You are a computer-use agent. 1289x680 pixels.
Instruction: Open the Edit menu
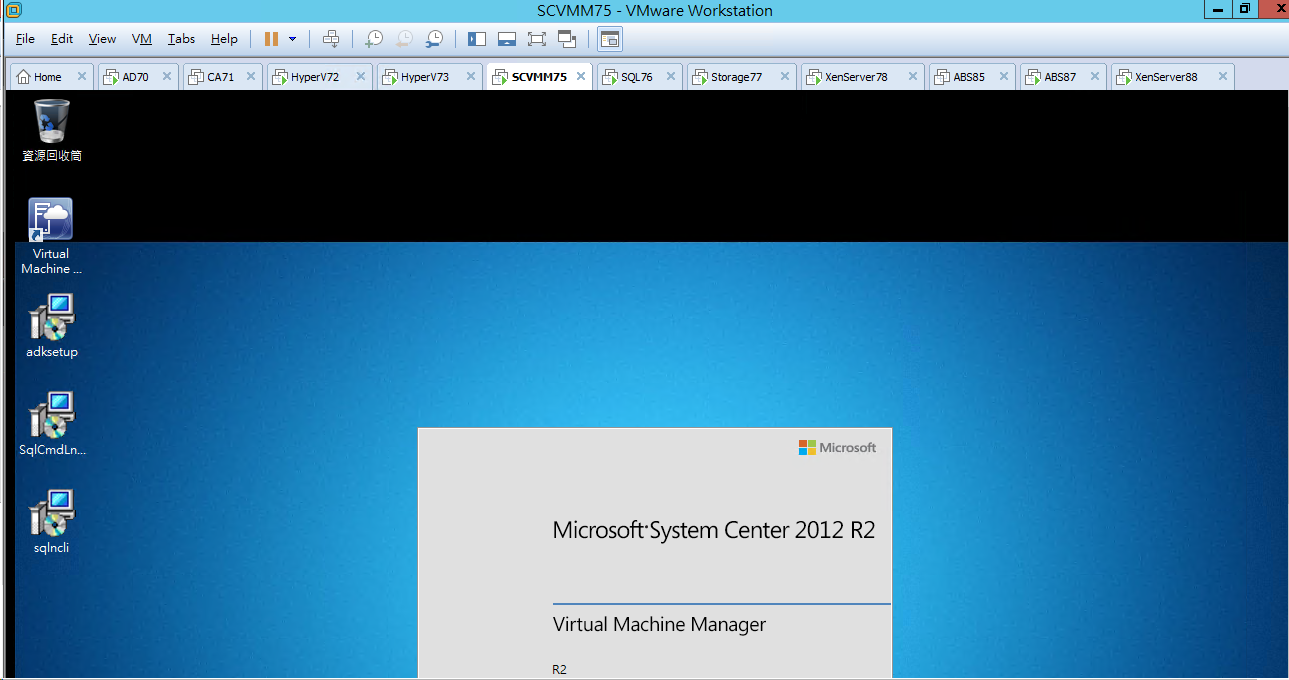(x=62, y=39)
